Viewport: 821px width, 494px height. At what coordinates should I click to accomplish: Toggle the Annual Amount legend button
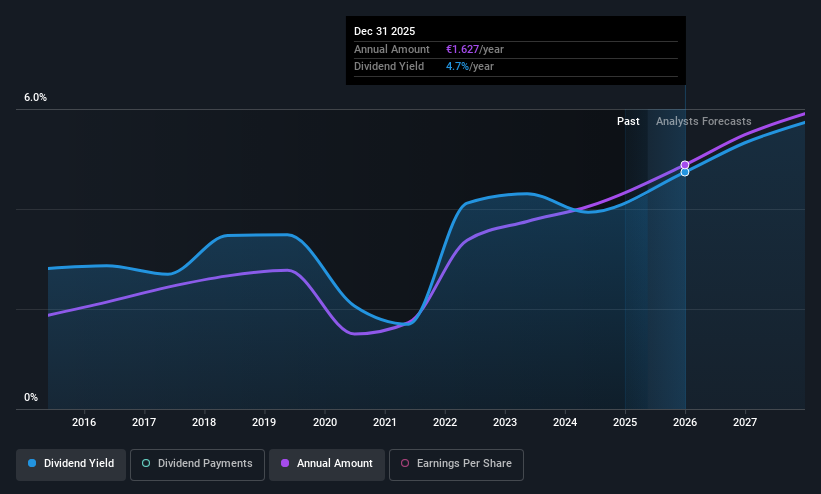pyautogui.click(x=327, y=464)
